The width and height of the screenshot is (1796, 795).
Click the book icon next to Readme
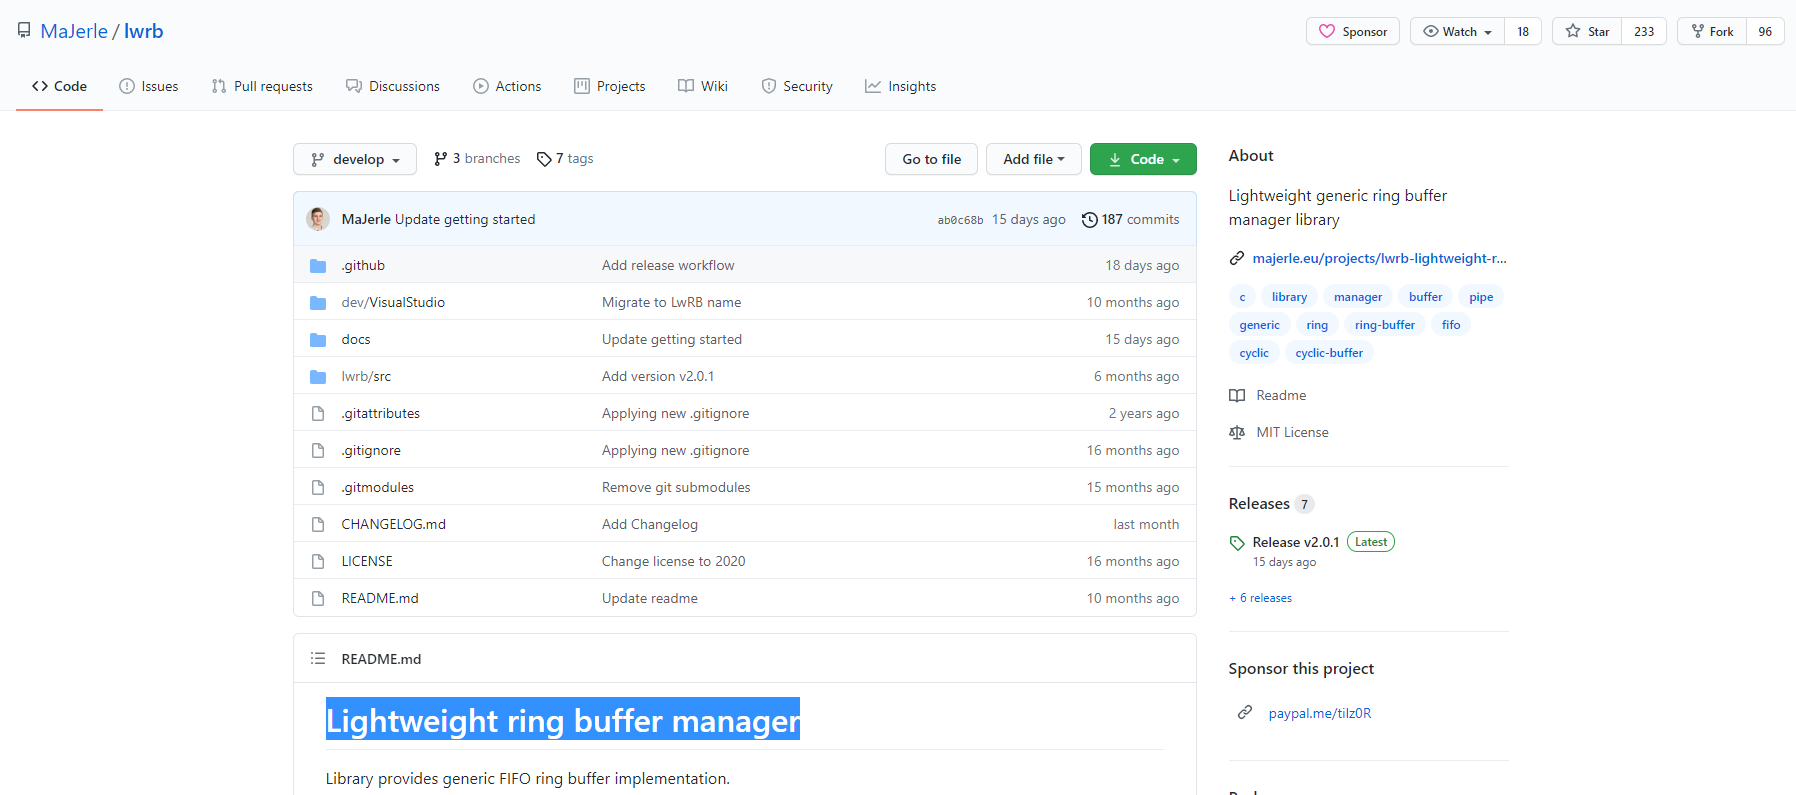point(1237,396)
